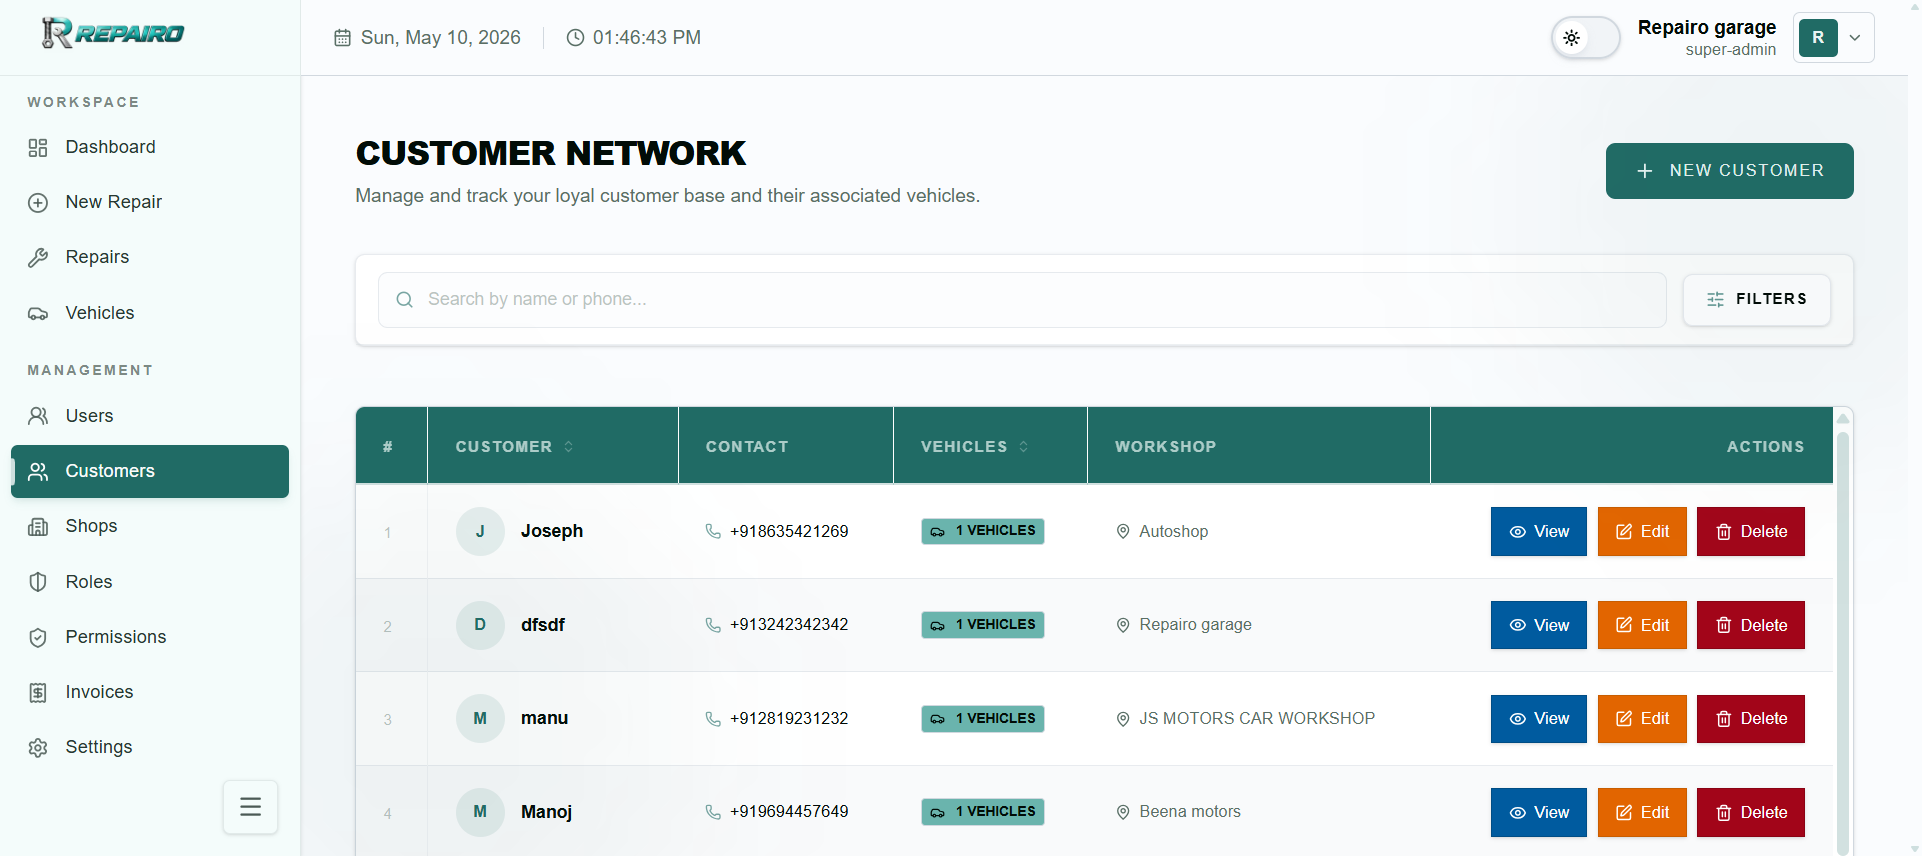Image resolution: width=1922 pixels, height=856 pixels.
Task: Edit customer Manoj
Action: pos(1642,813)
